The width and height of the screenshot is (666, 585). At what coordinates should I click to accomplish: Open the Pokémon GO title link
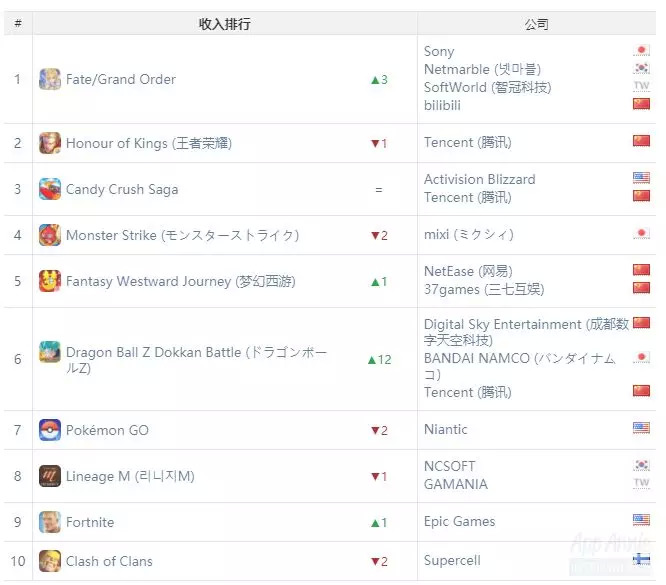pos(107,430)
